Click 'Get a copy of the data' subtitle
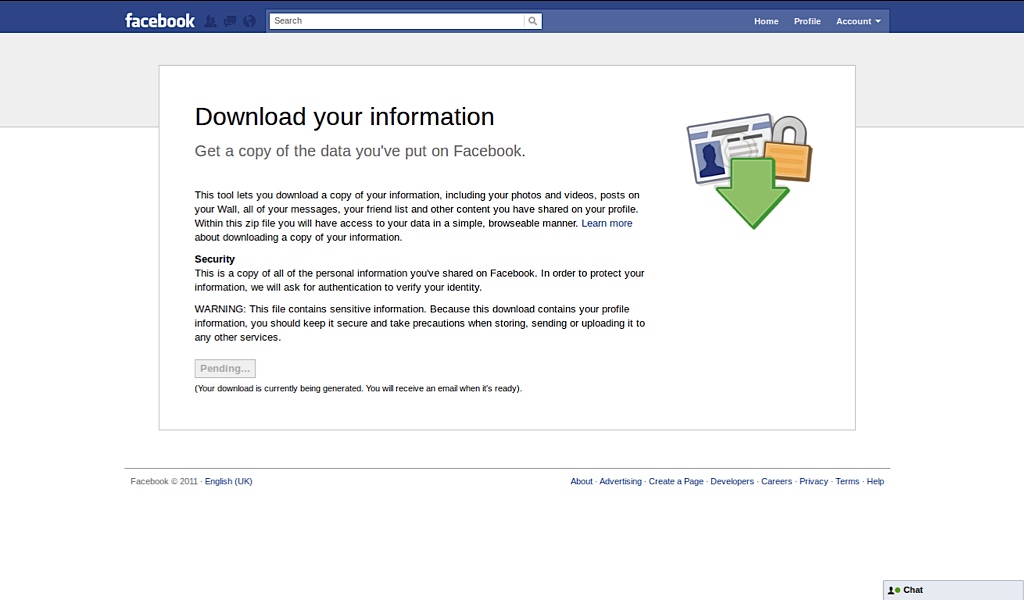This screenshot has width=1024, height=600. (x=360, y=151)
